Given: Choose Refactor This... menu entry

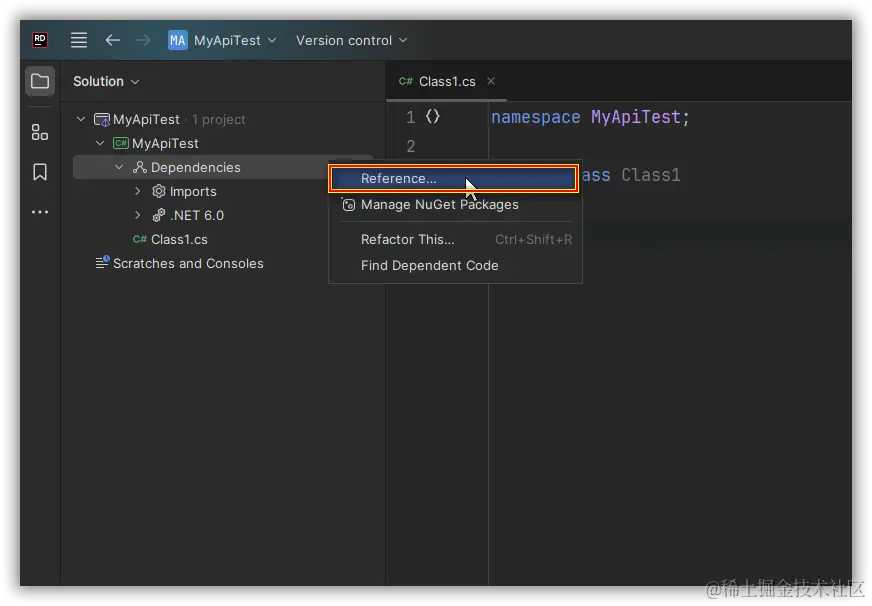Looking at the screenshot, I should click(455, 239).
